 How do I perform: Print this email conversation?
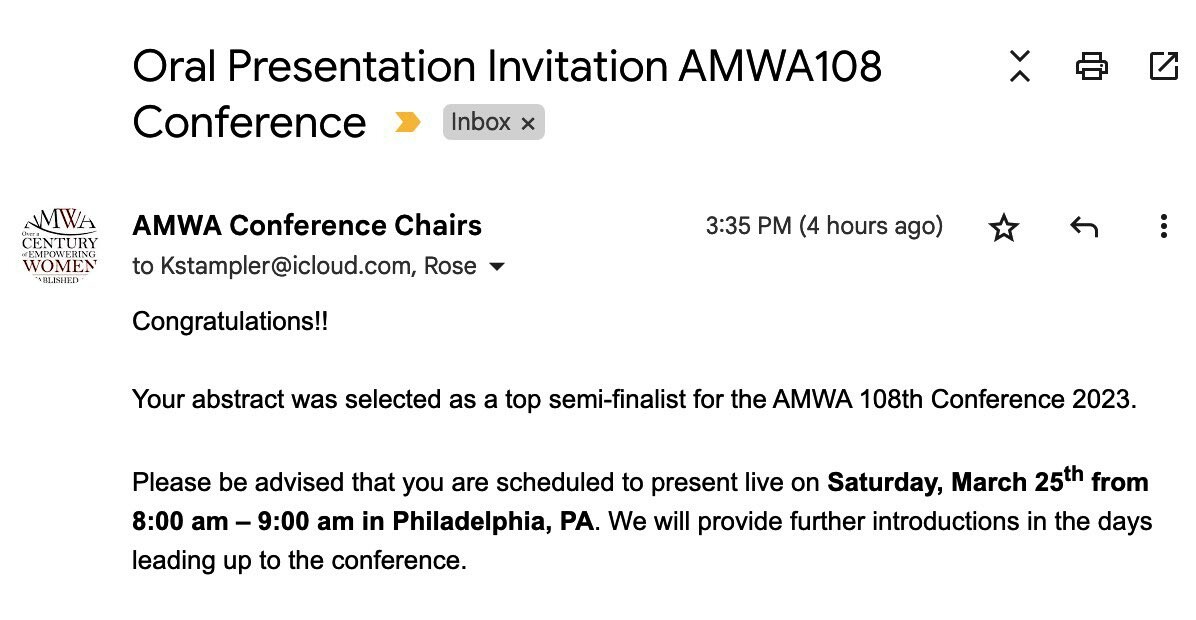pyautogui.click(x=1091, y=66)
